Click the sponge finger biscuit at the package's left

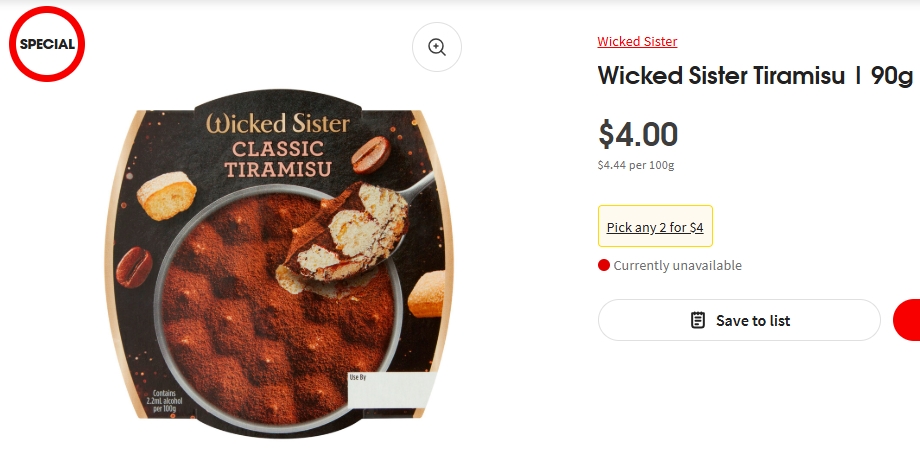166,197
